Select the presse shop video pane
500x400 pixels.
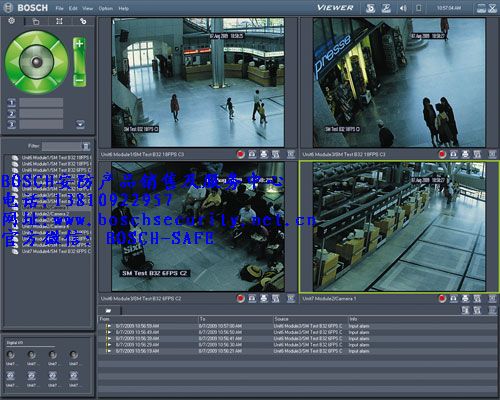(399, 82)
